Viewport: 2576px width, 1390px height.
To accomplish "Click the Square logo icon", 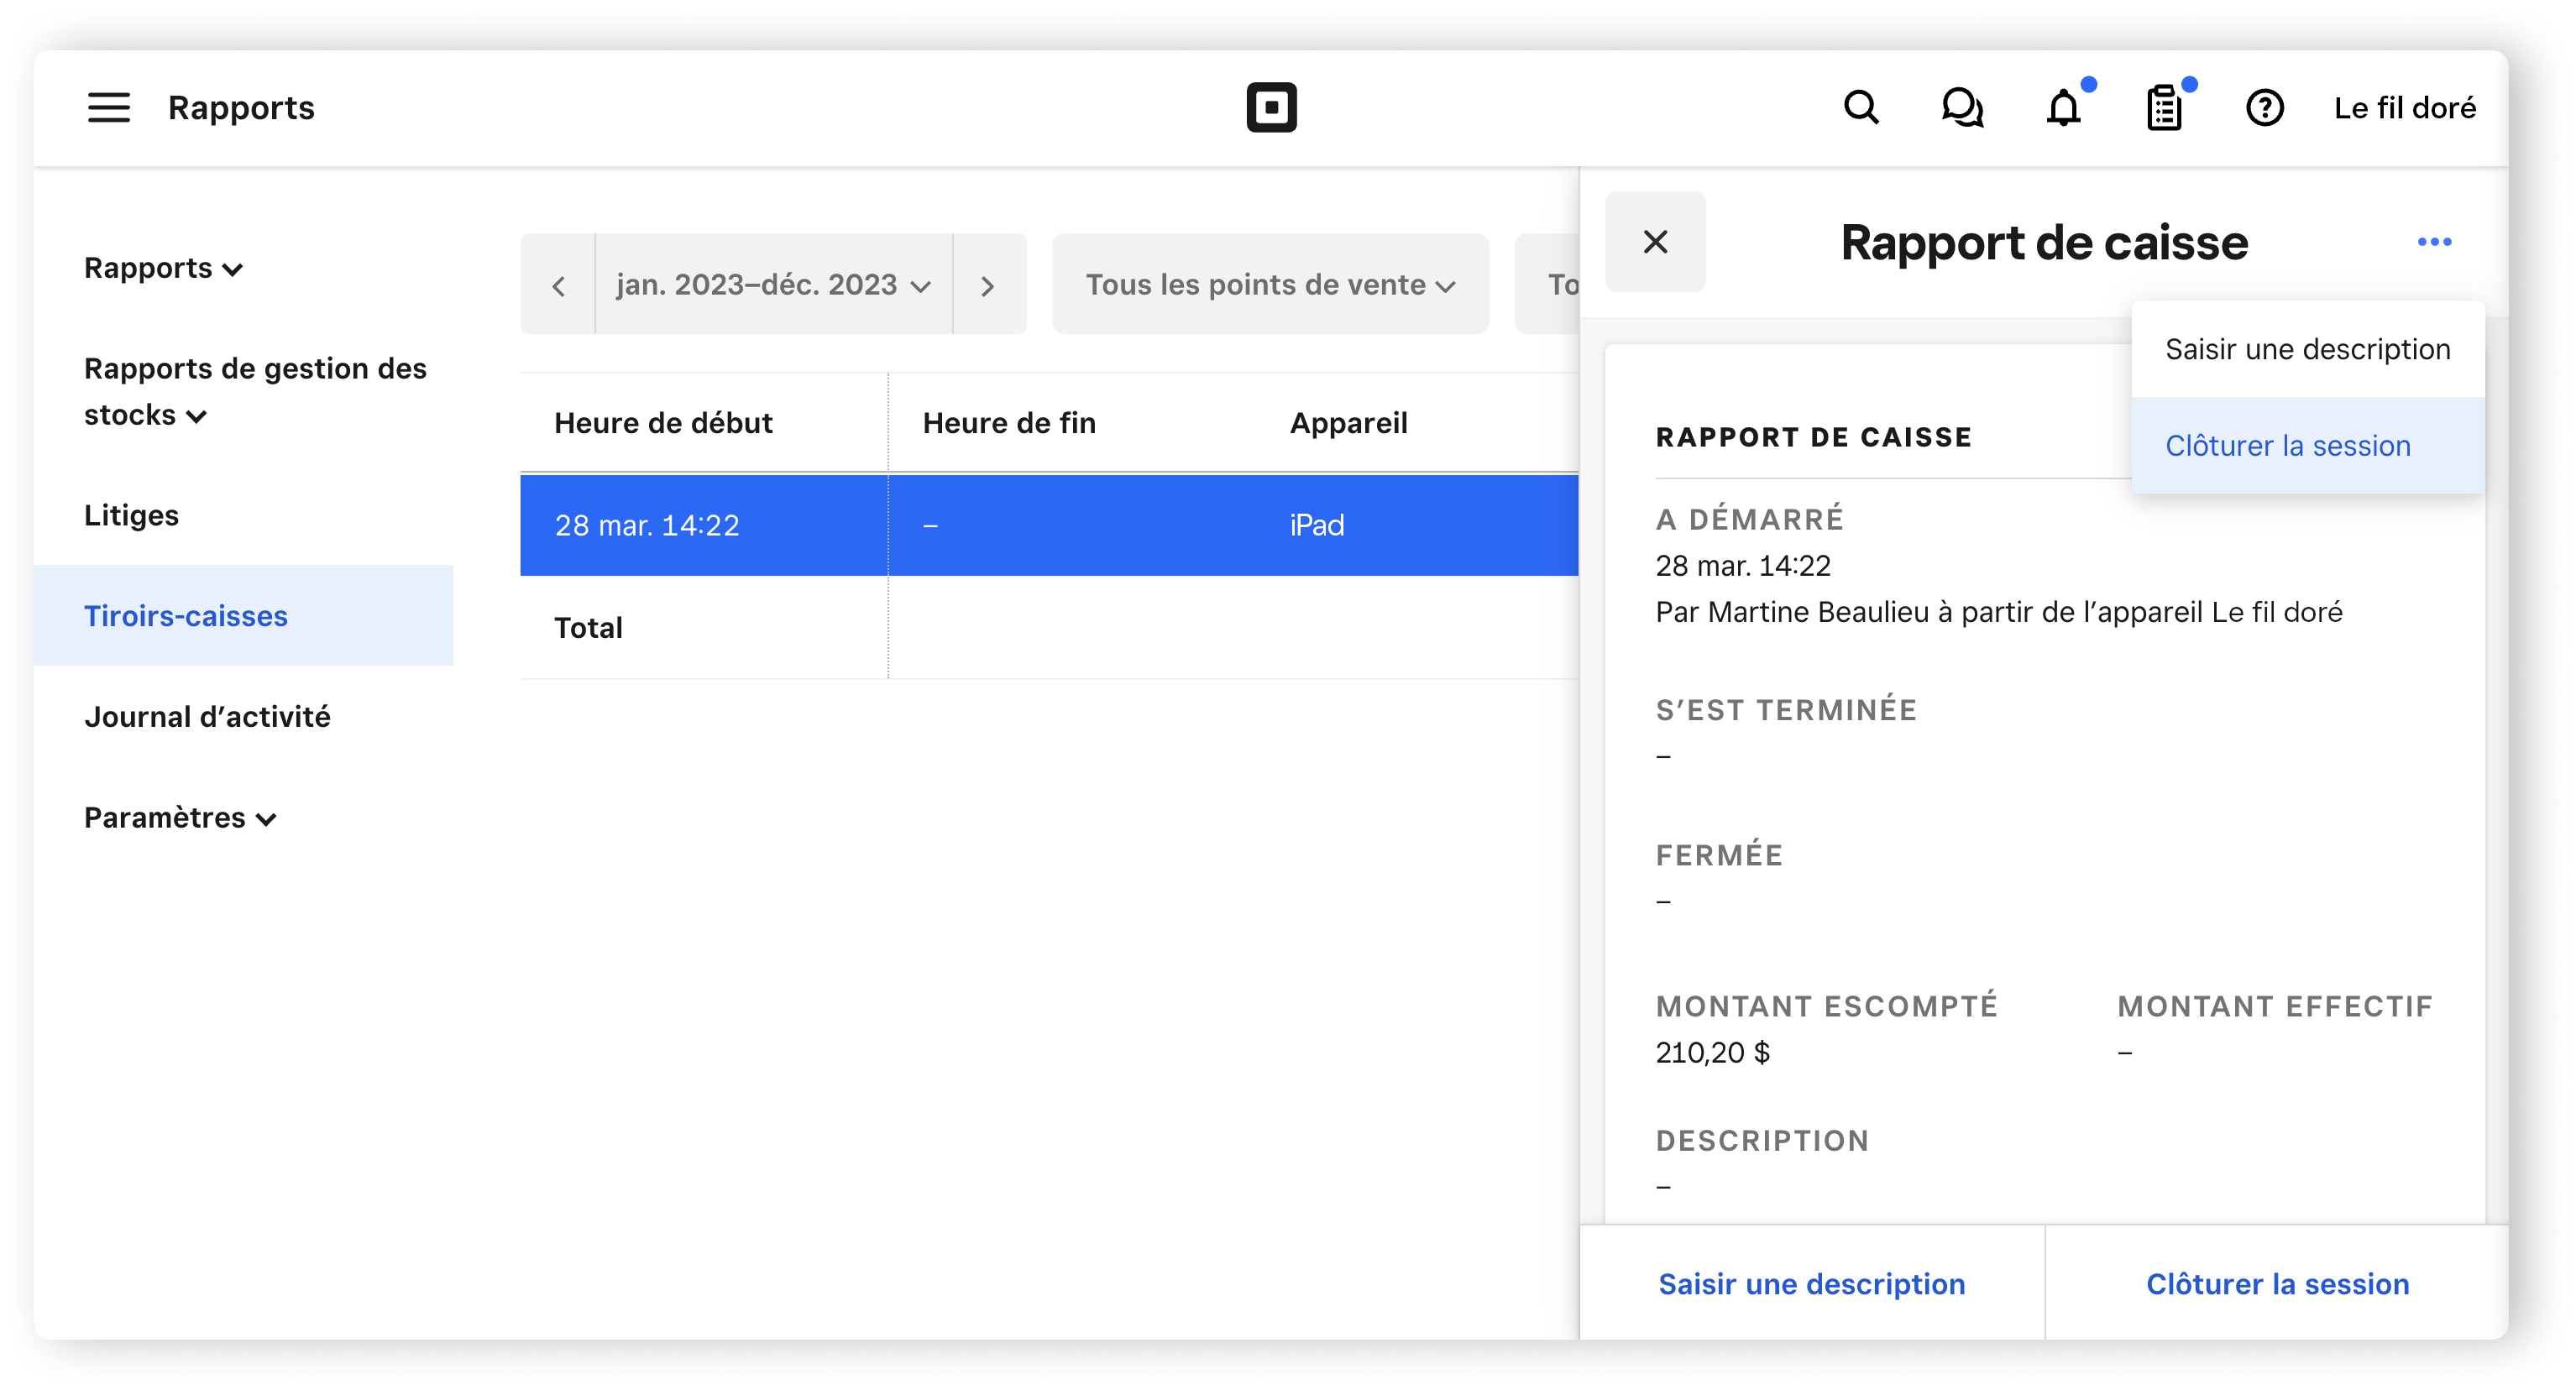I will coord(1271,107).
